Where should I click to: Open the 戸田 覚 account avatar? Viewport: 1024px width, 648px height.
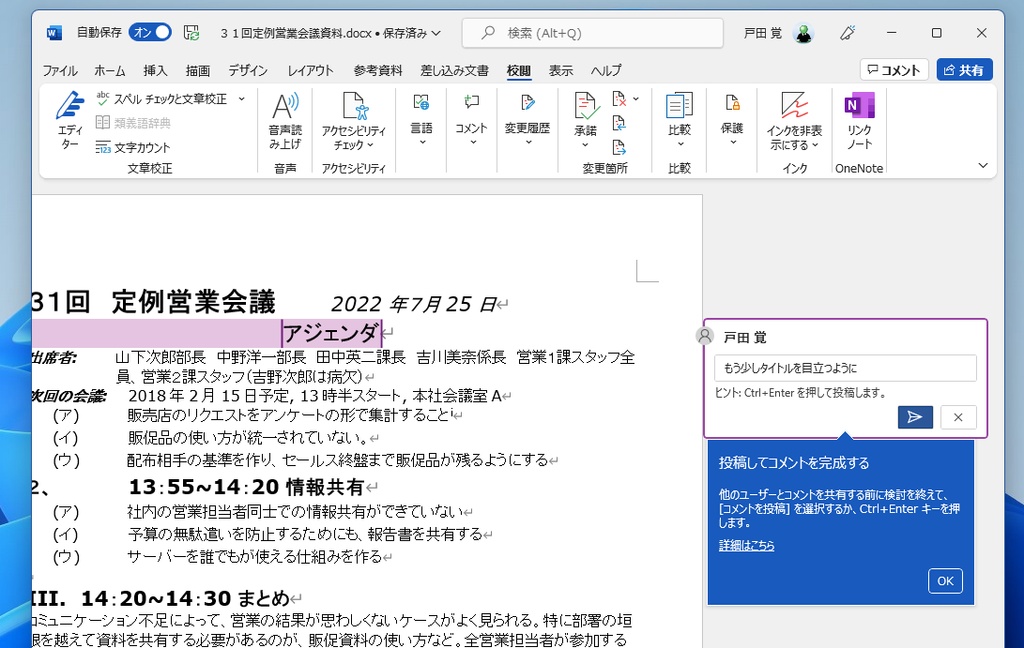pos(803,33)
